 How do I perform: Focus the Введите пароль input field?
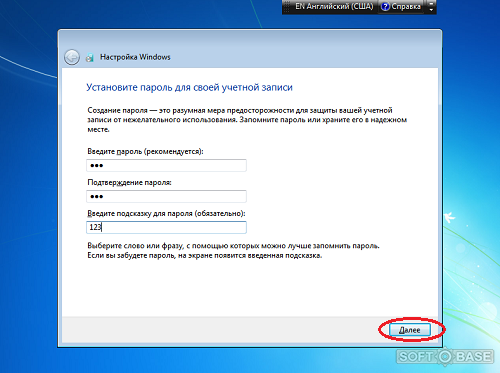[166, 165]
